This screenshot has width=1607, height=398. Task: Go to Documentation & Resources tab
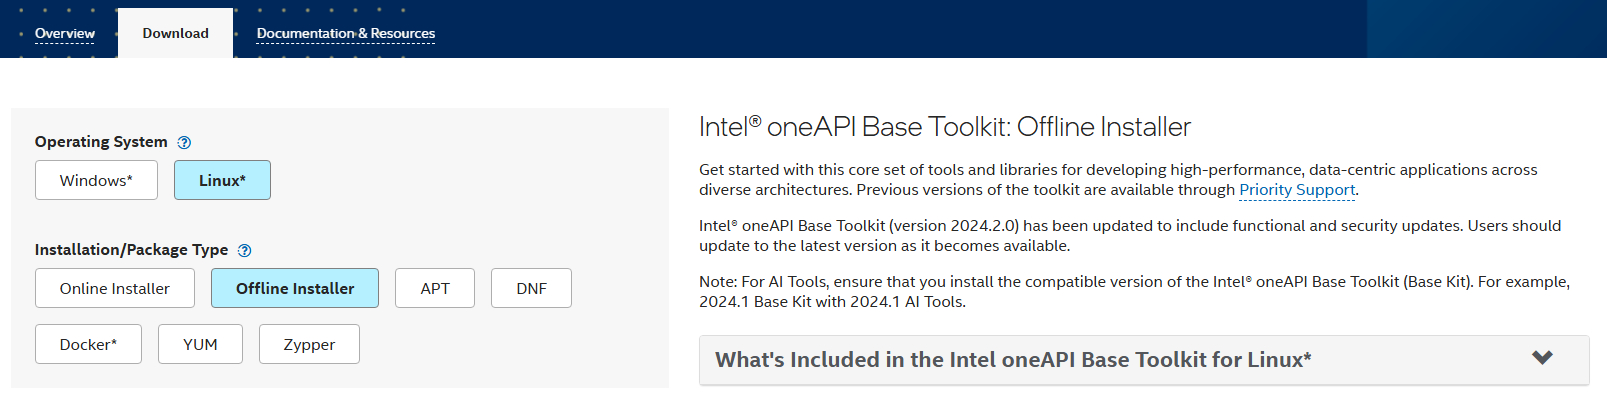point(346,33)
